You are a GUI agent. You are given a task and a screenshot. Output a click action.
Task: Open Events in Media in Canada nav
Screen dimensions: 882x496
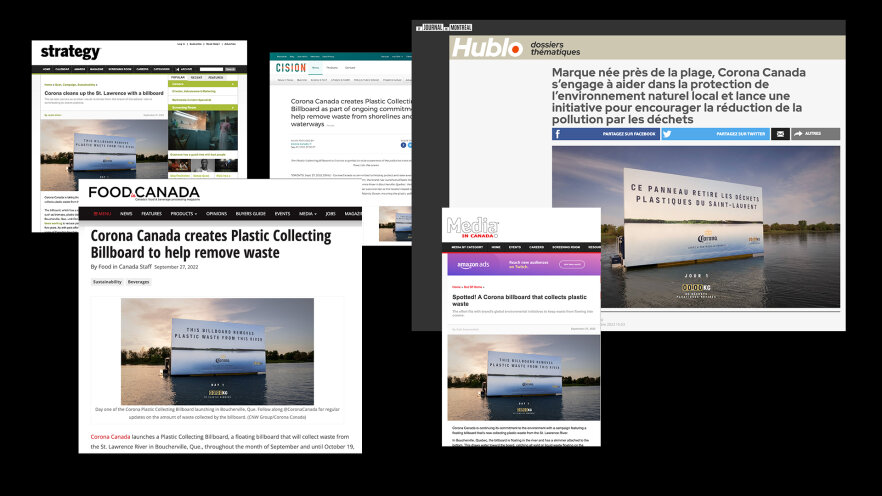pyautogui.click(x=515, y=247)
